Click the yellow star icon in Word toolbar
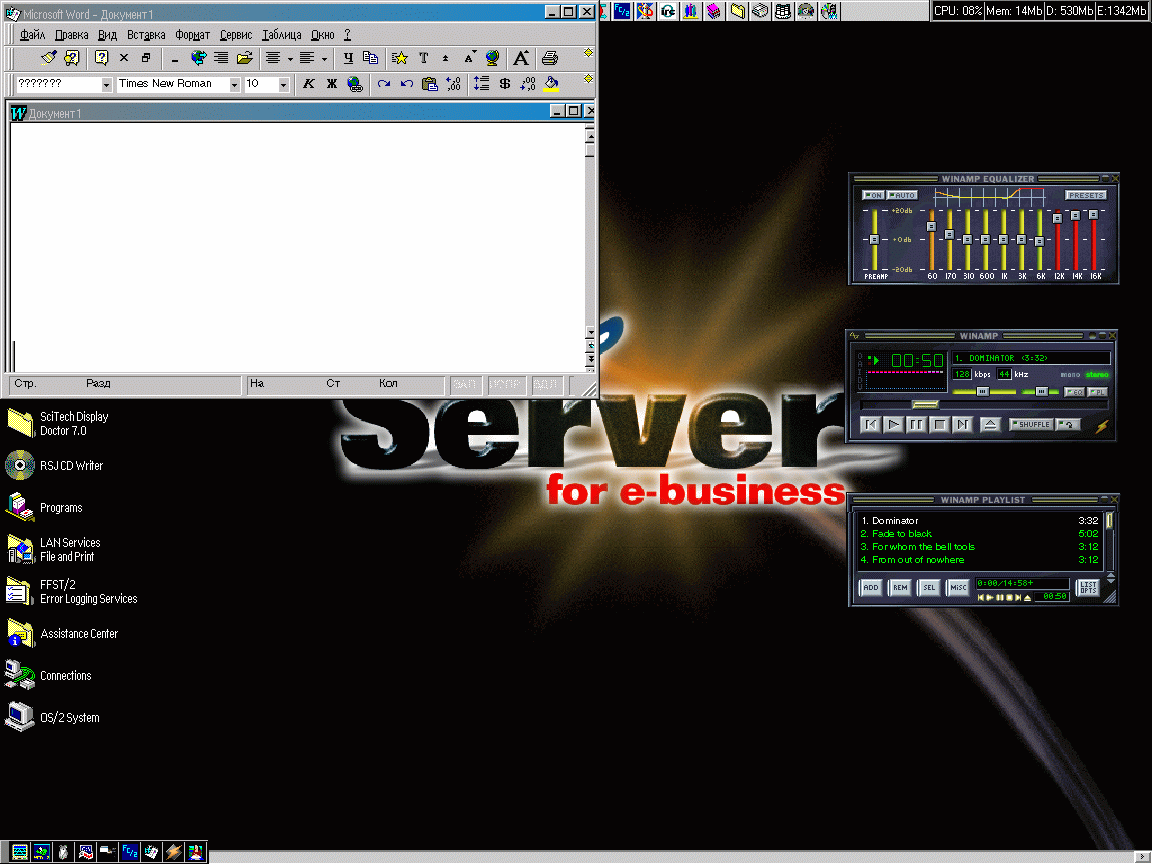The image size is (1152, 864). [400, 58]
